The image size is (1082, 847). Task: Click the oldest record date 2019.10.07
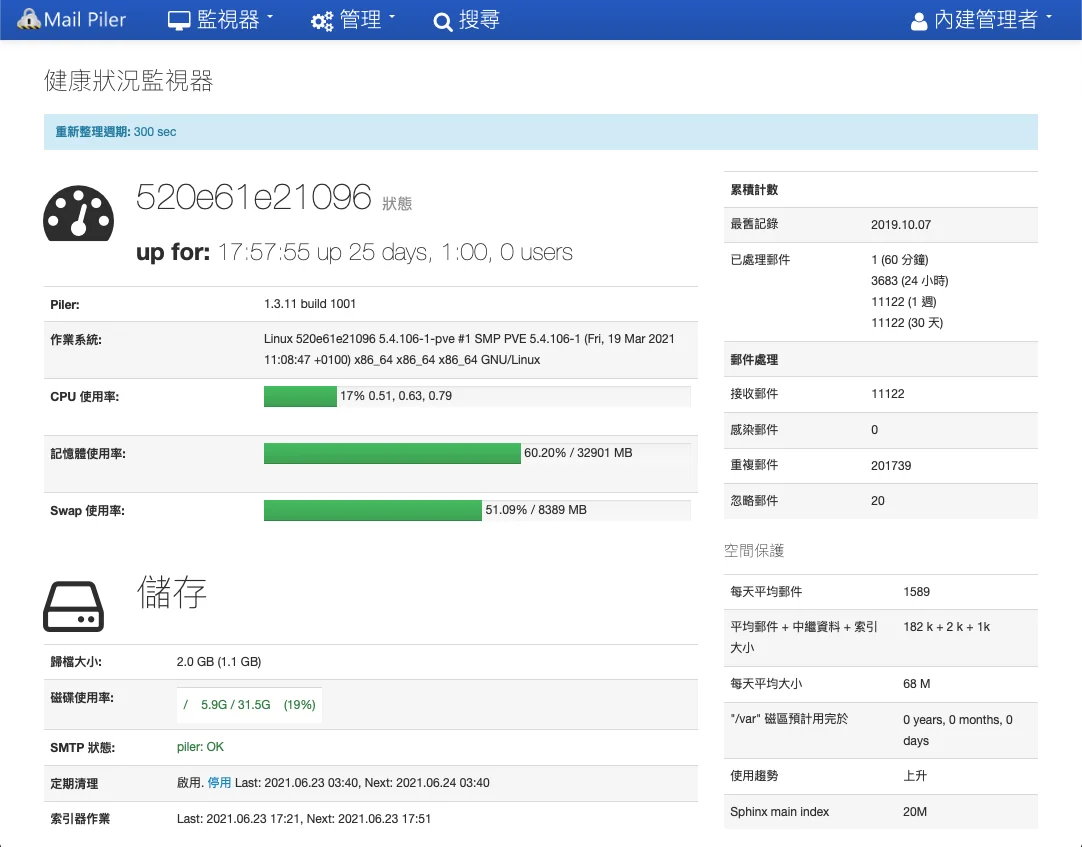tap(901, 224)
